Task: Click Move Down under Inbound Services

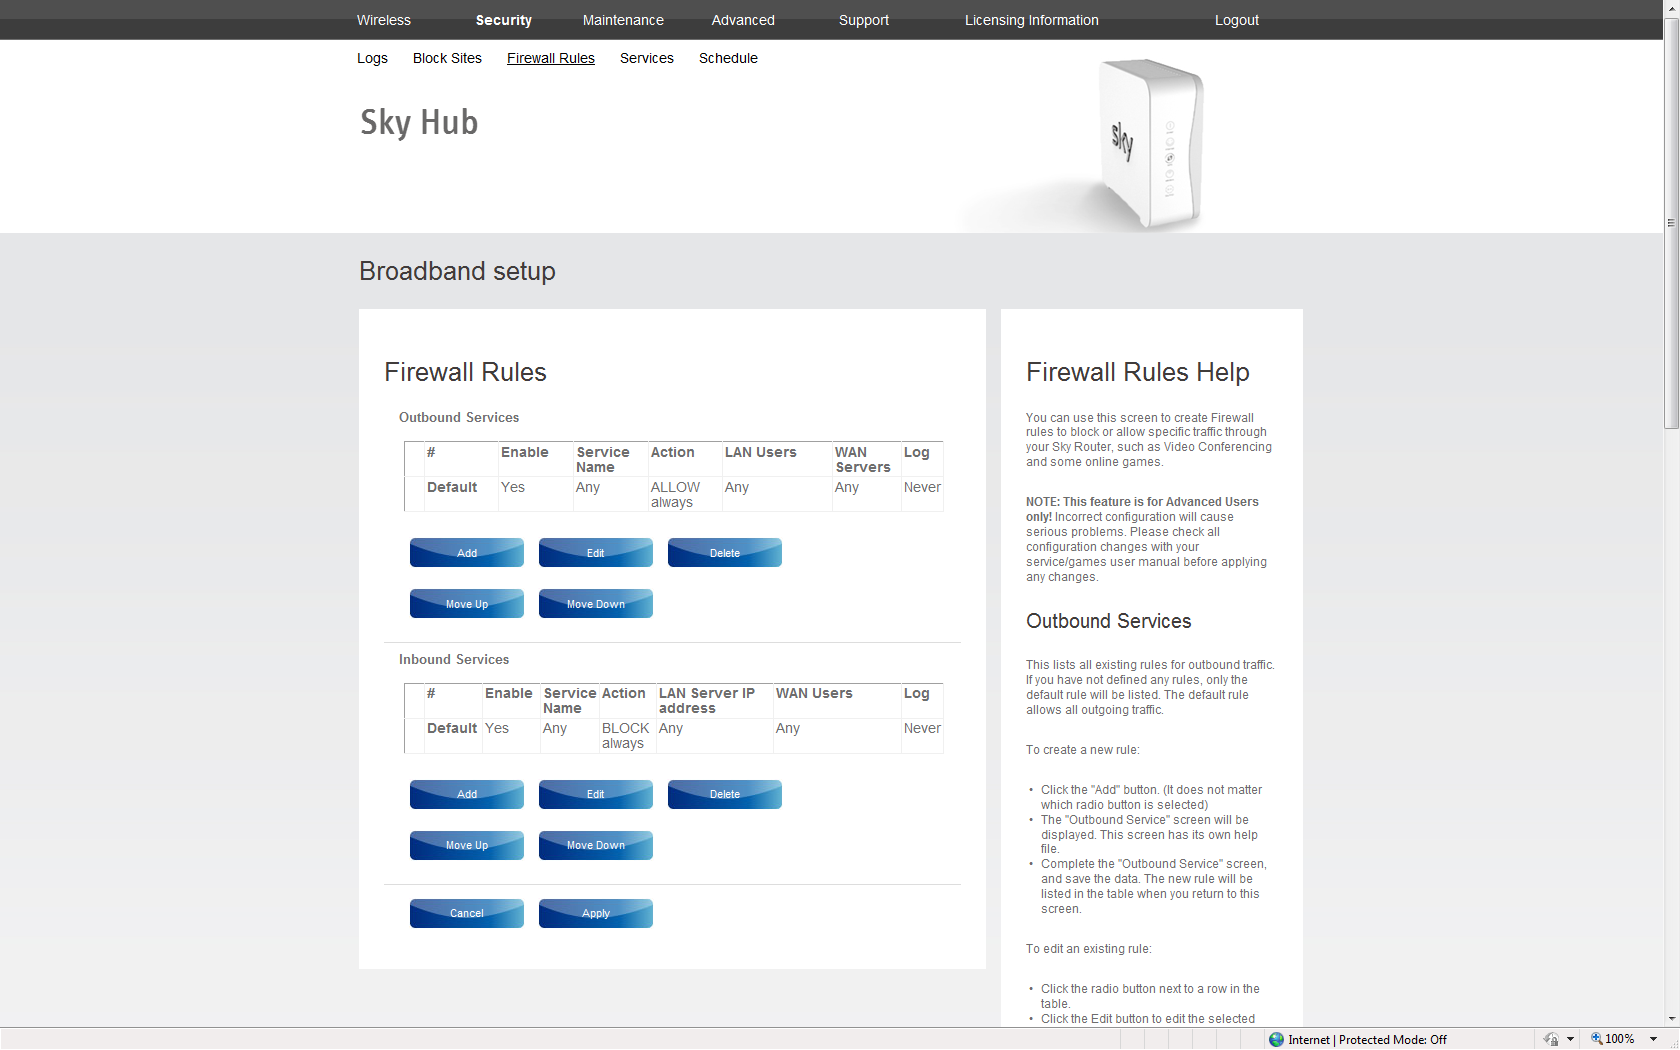Action: click(x=596, y=845)
